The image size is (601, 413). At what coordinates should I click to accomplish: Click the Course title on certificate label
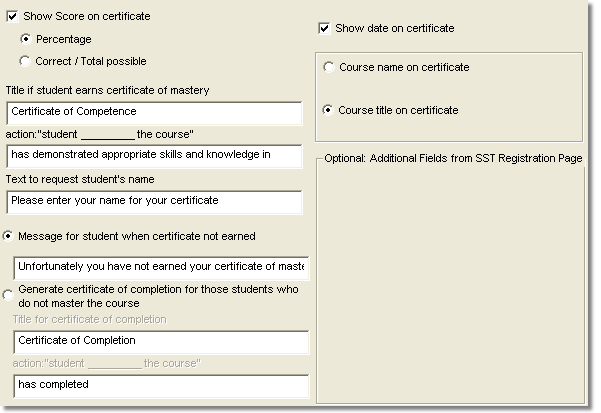pos(398,110)
